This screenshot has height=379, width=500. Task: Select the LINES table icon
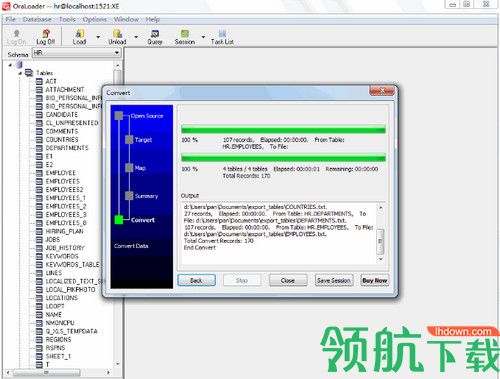(39, 273)
